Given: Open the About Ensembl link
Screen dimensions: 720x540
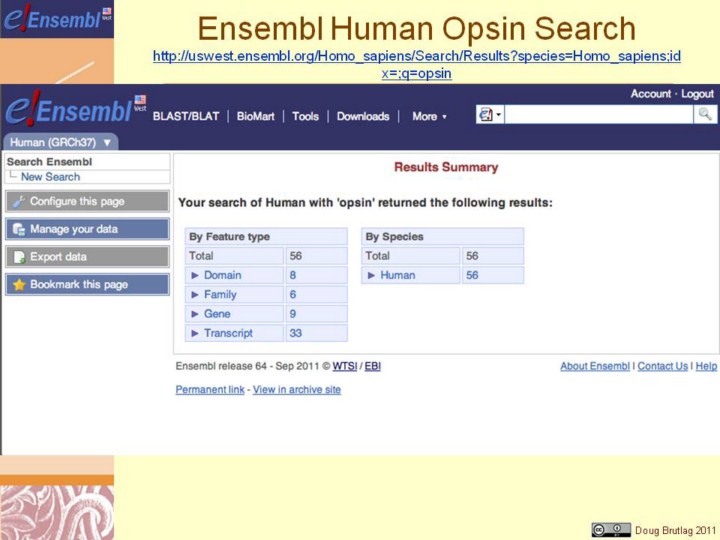Looking at the screenshot, I should click(595, 366).
